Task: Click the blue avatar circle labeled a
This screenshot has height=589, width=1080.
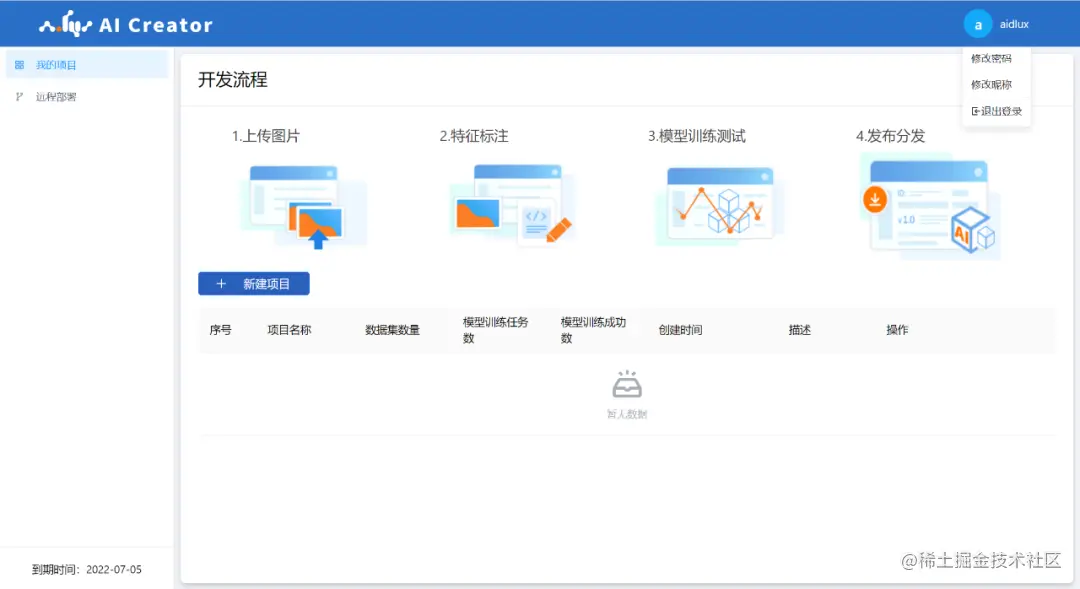Action: [977, 24]
